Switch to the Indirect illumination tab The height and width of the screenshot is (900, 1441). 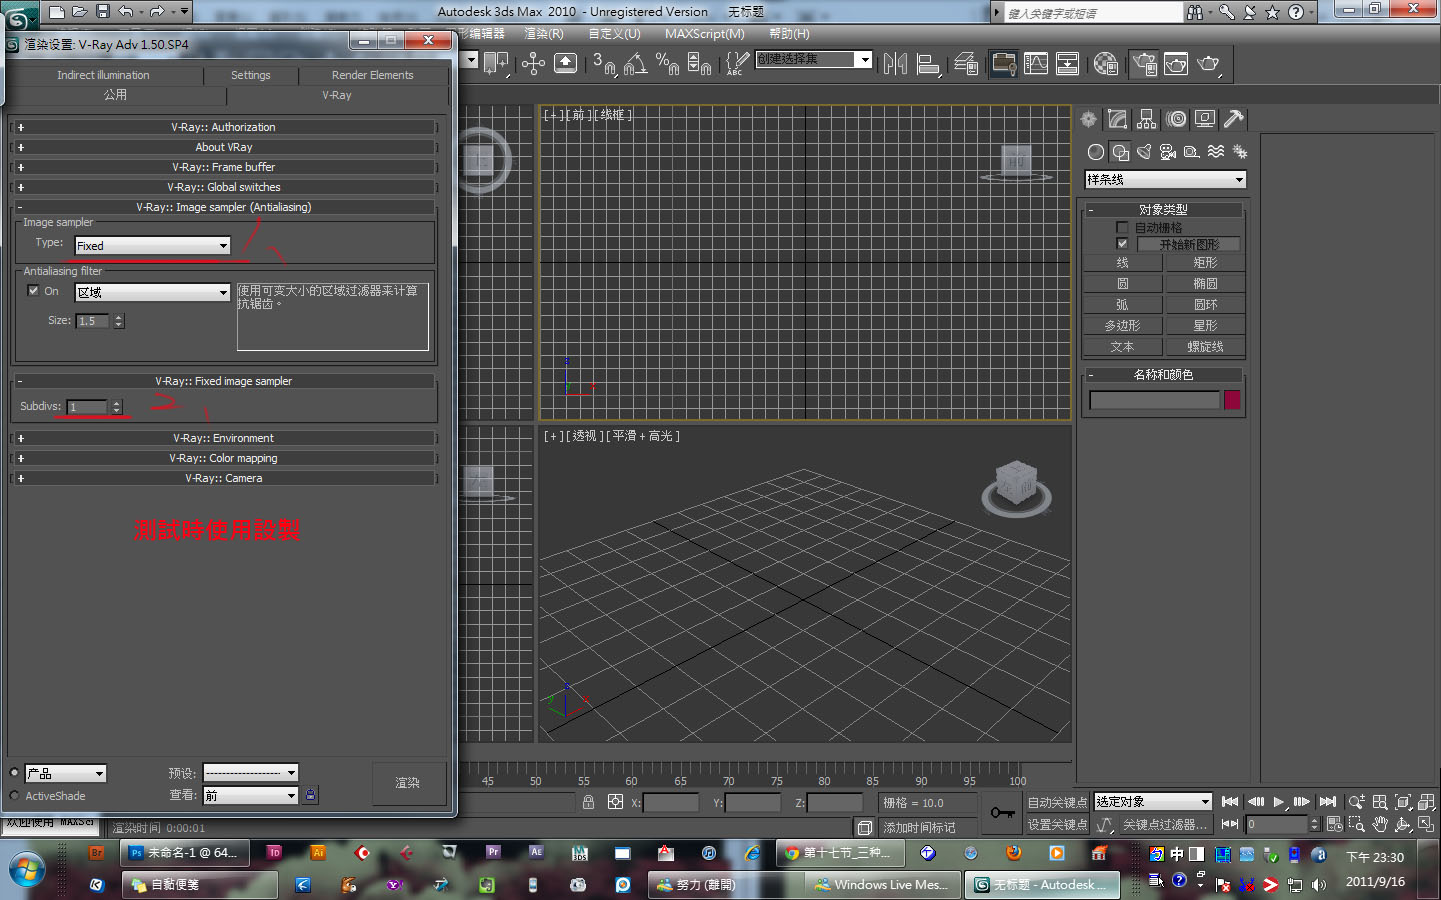pos(103,75)
